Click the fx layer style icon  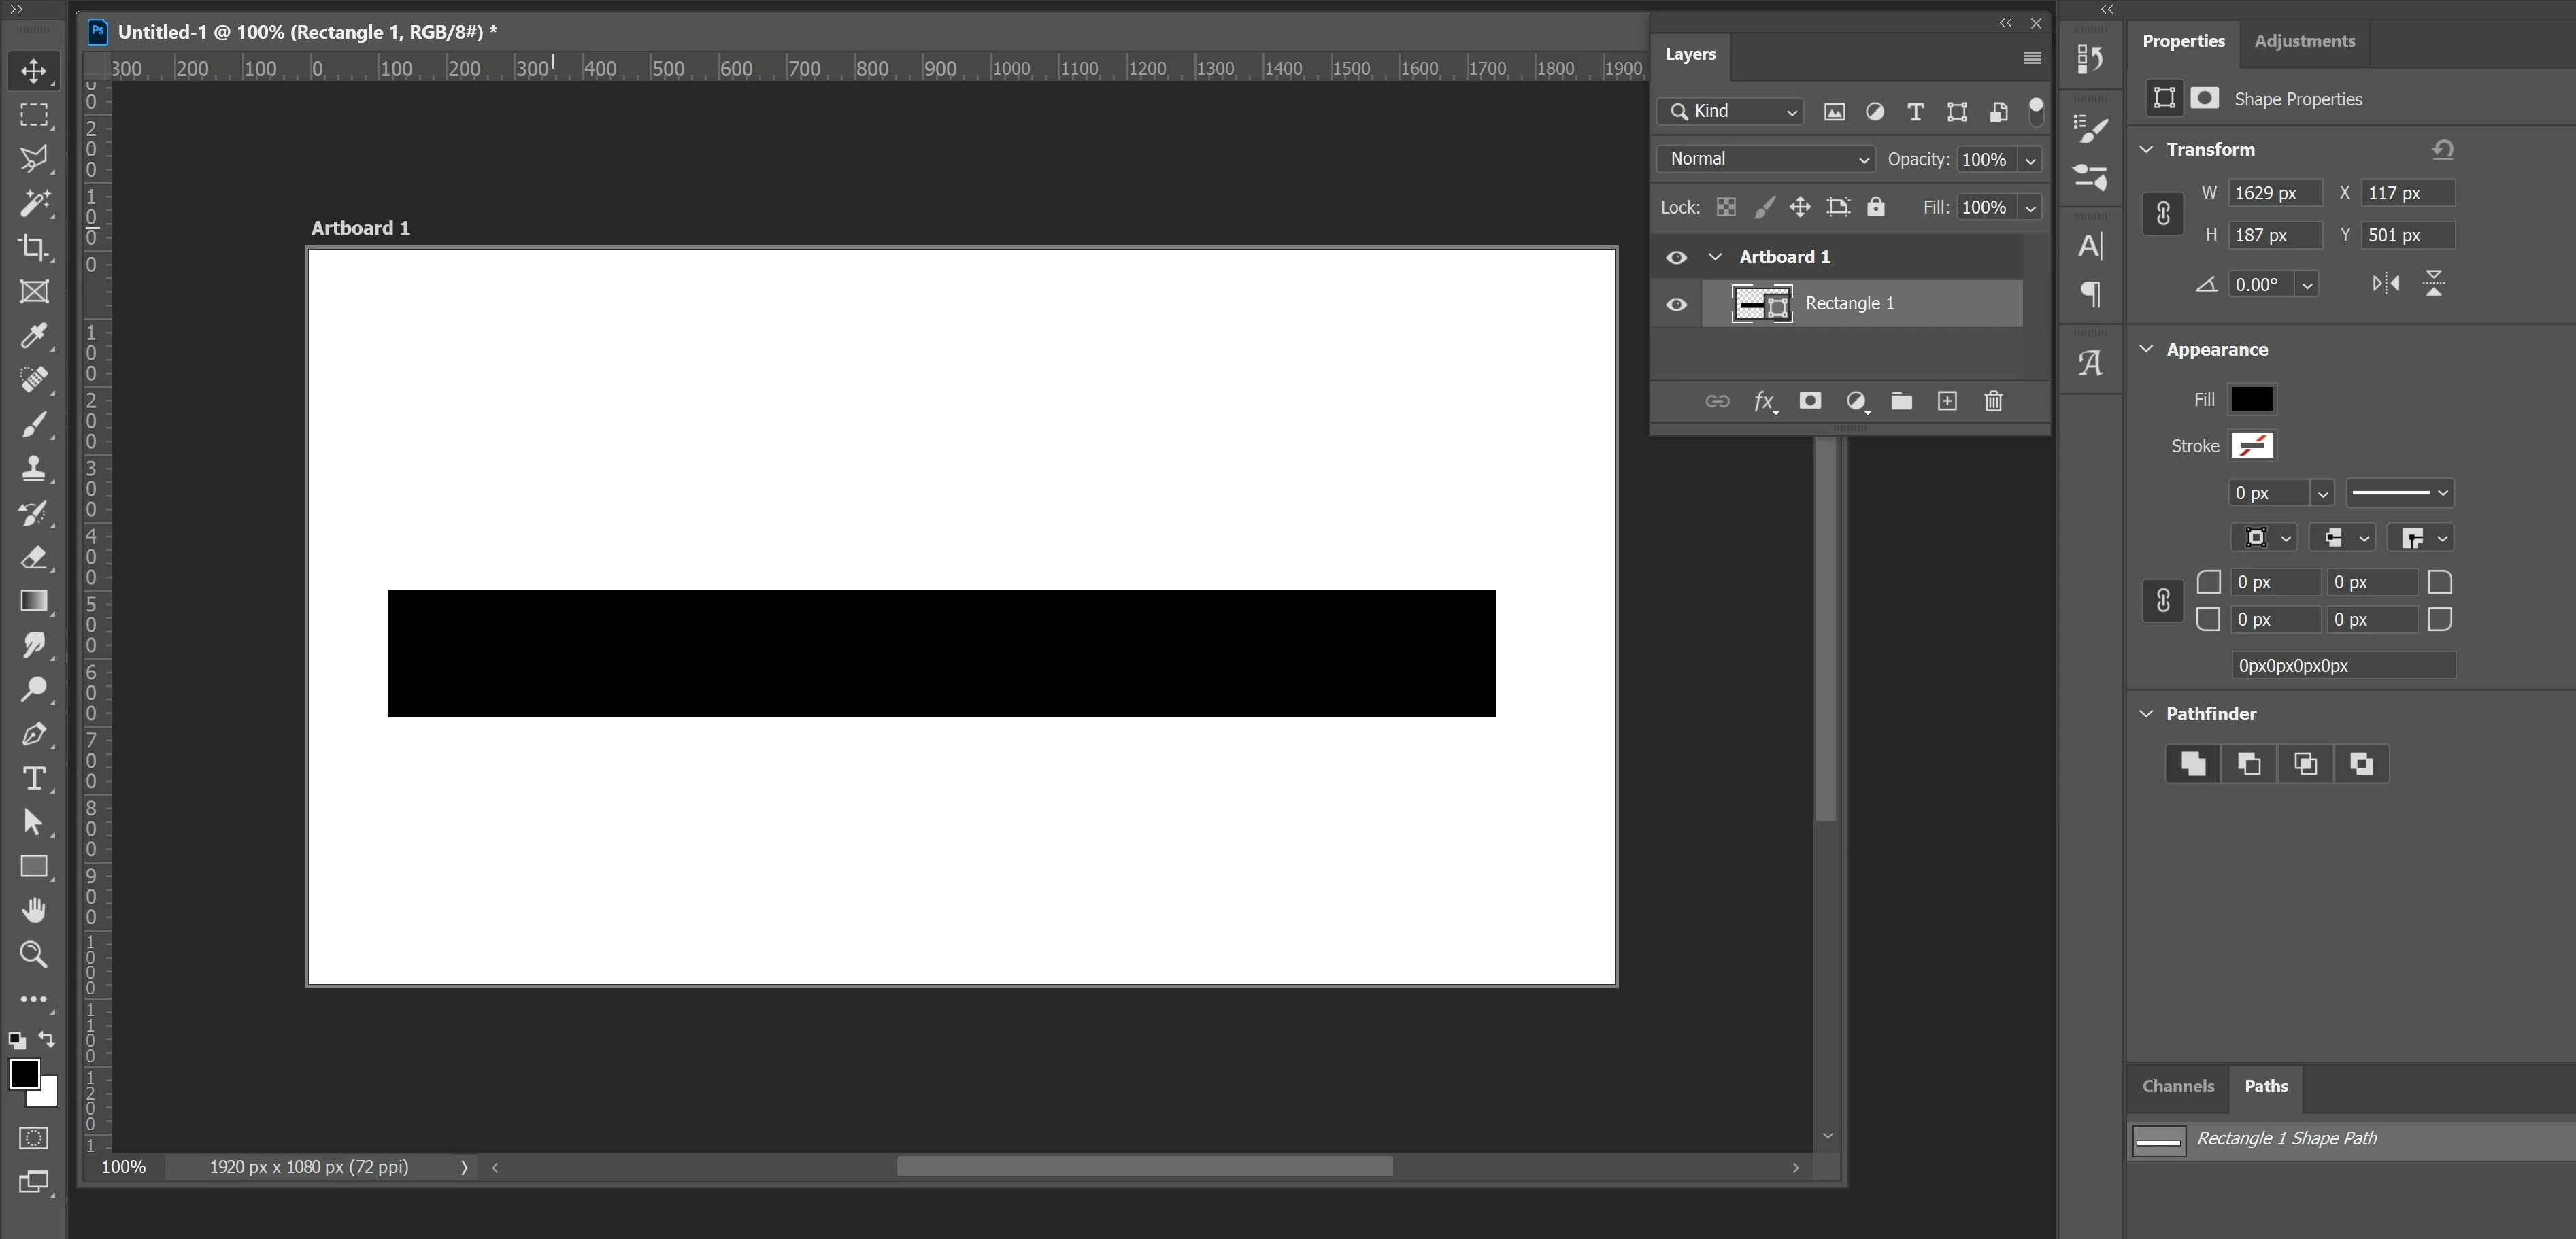point(1764,401)
